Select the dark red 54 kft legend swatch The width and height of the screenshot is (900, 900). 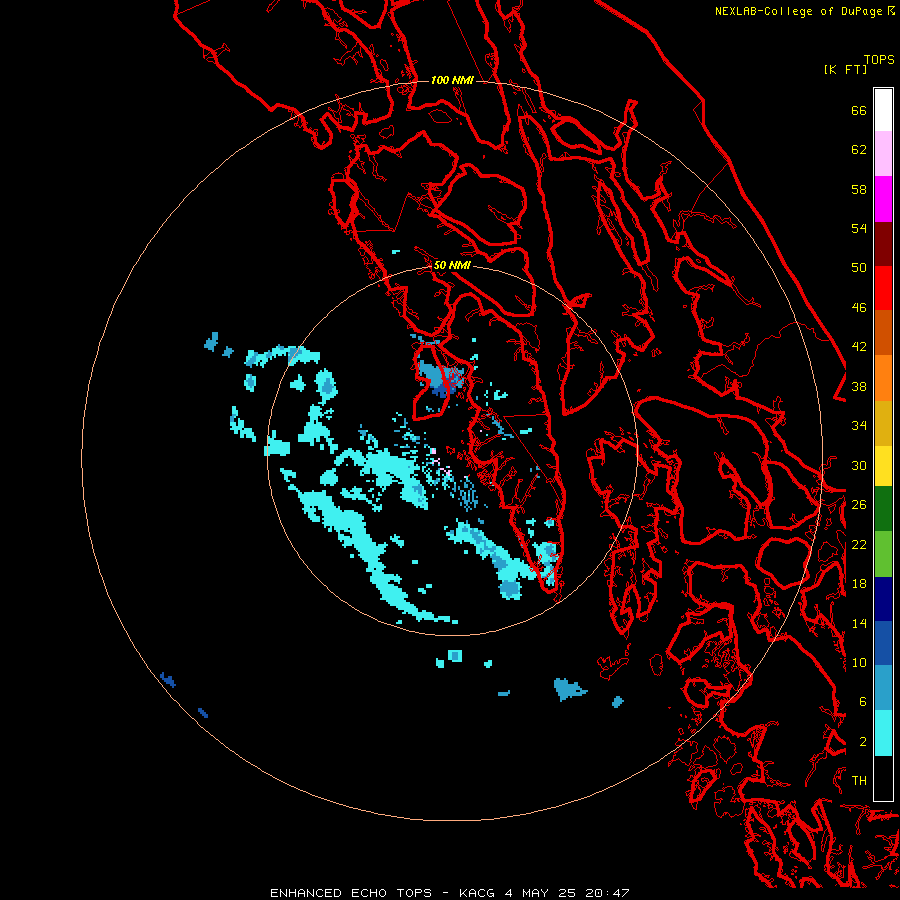pyautogui.click(x=883, y=244)
